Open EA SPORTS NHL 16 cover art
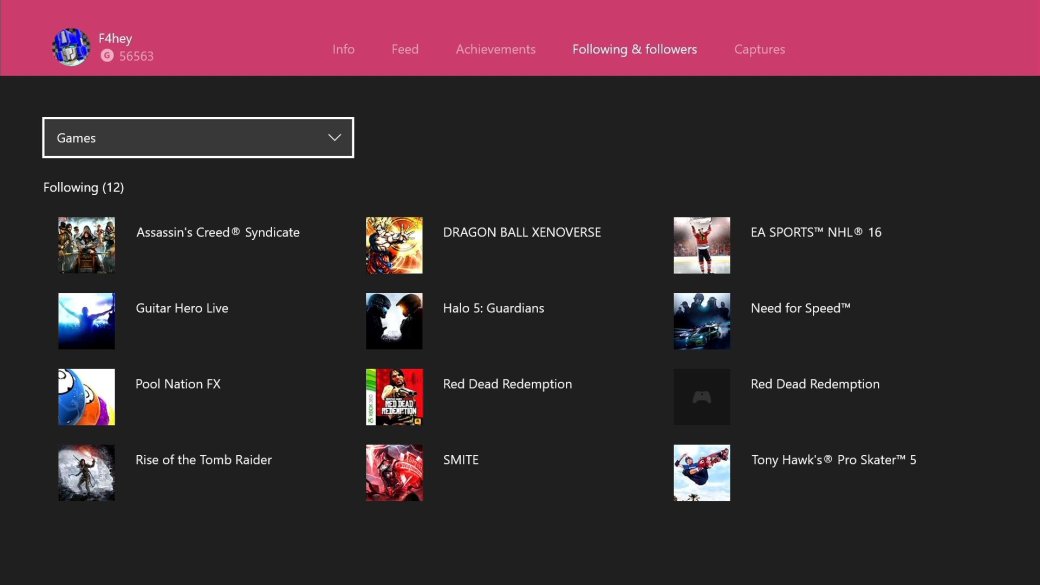 [702, 245]
